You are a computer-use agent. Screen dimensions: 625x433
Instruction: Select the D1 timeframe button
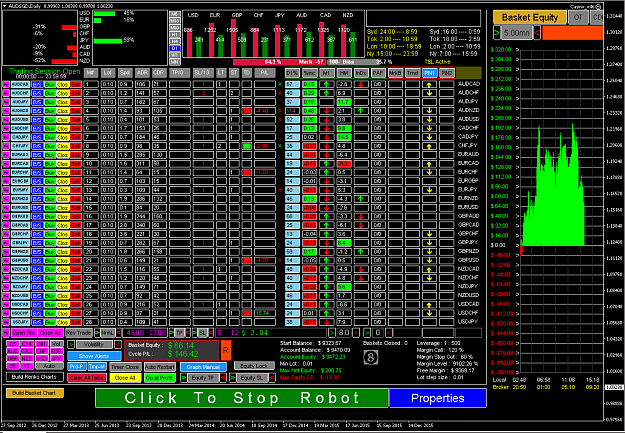pos(175,48)
